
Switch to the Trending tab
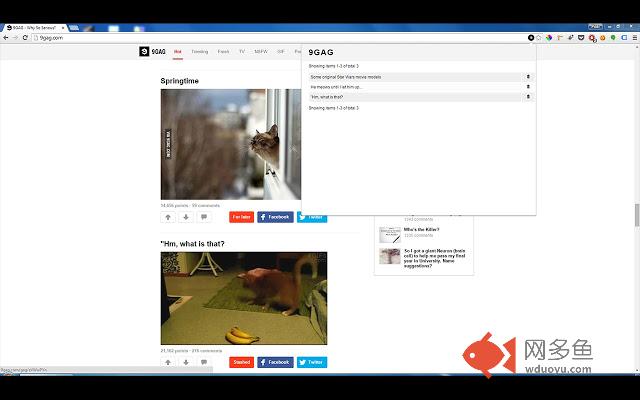point(200,52)
